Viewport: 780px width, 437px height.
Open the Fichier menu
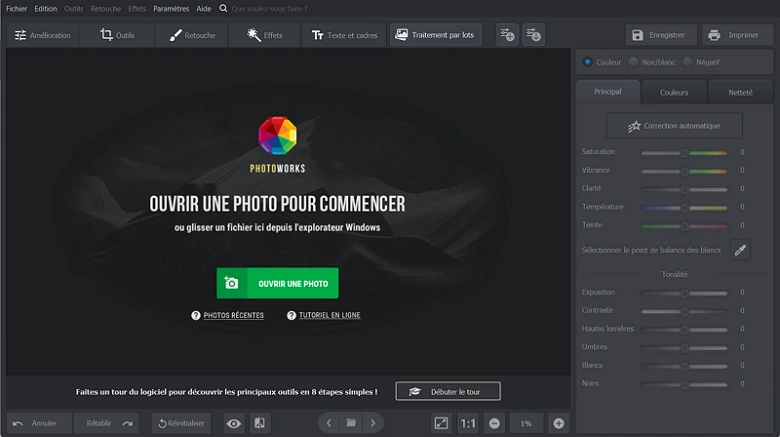pyautogui.click(x=16, y=8)
